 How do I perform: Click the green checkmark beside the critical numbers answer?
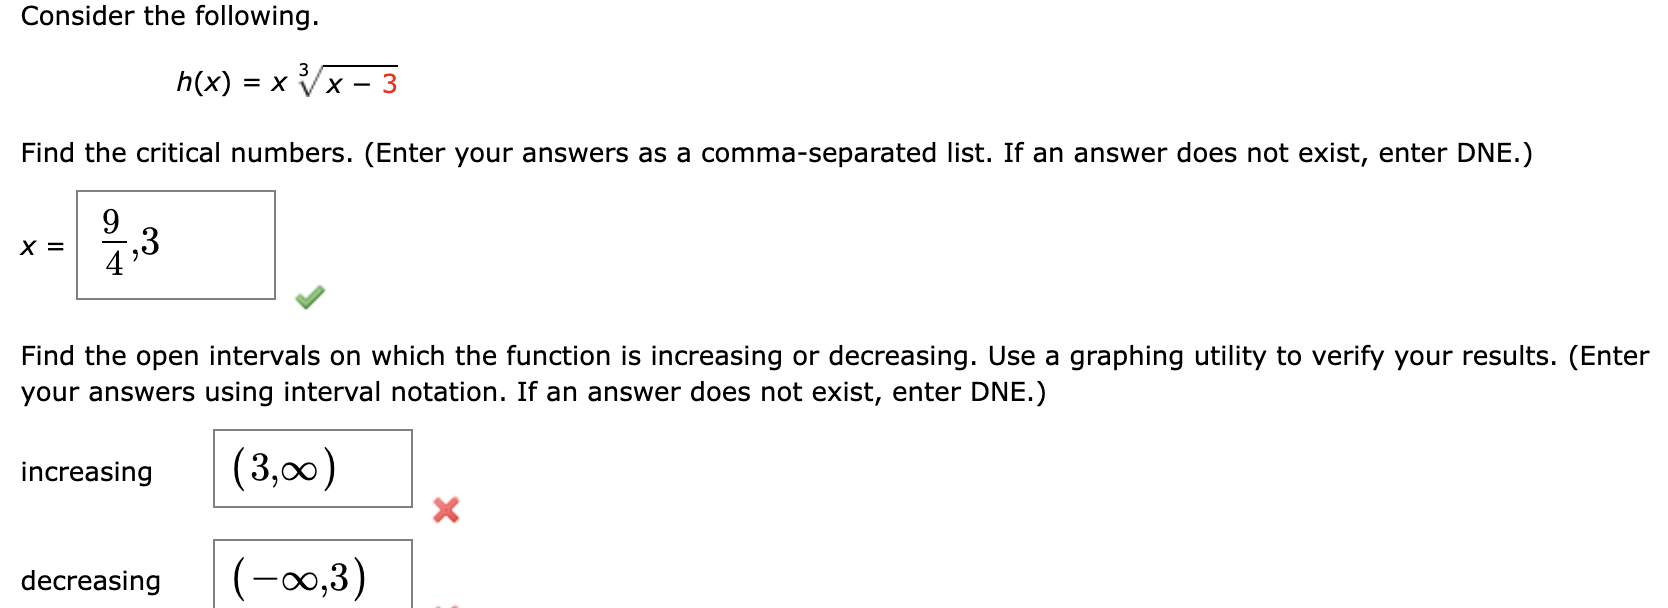pos(308,298)
